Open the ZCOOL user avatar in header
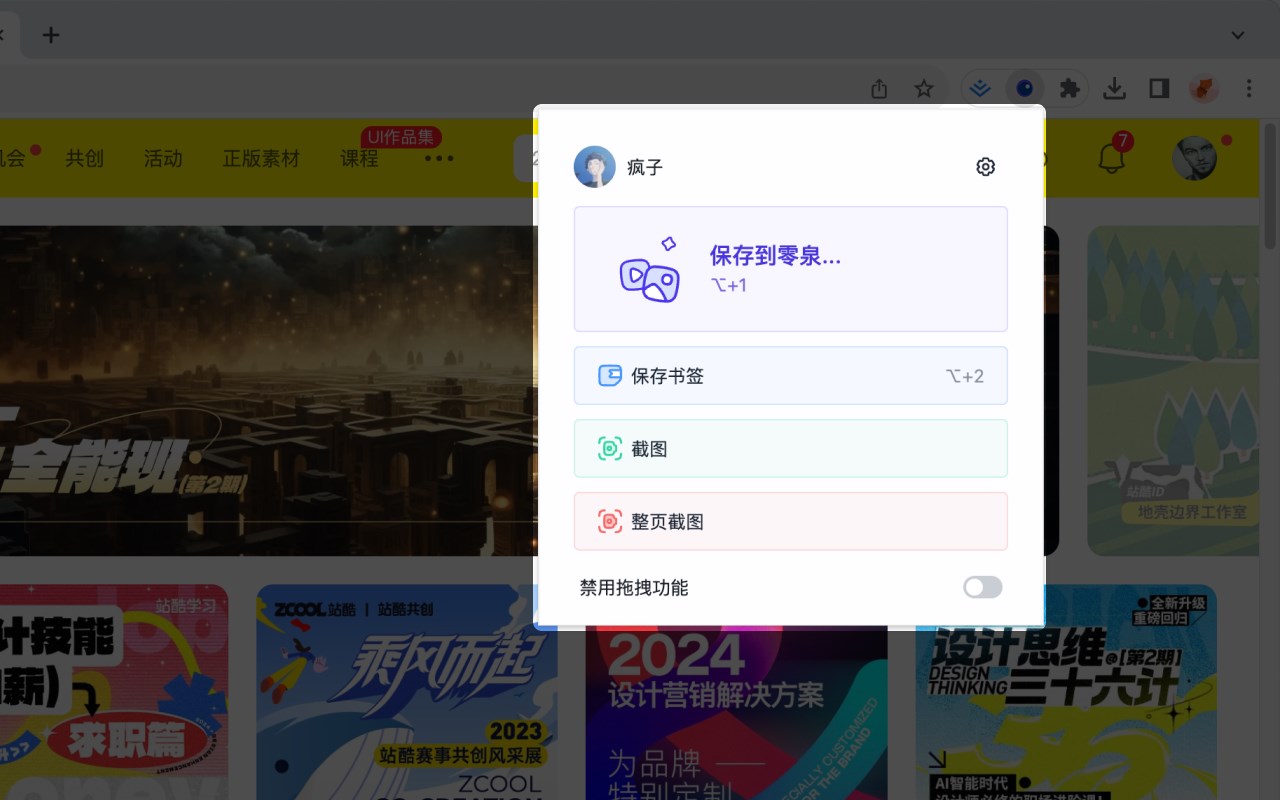 tap(1194, 158)
